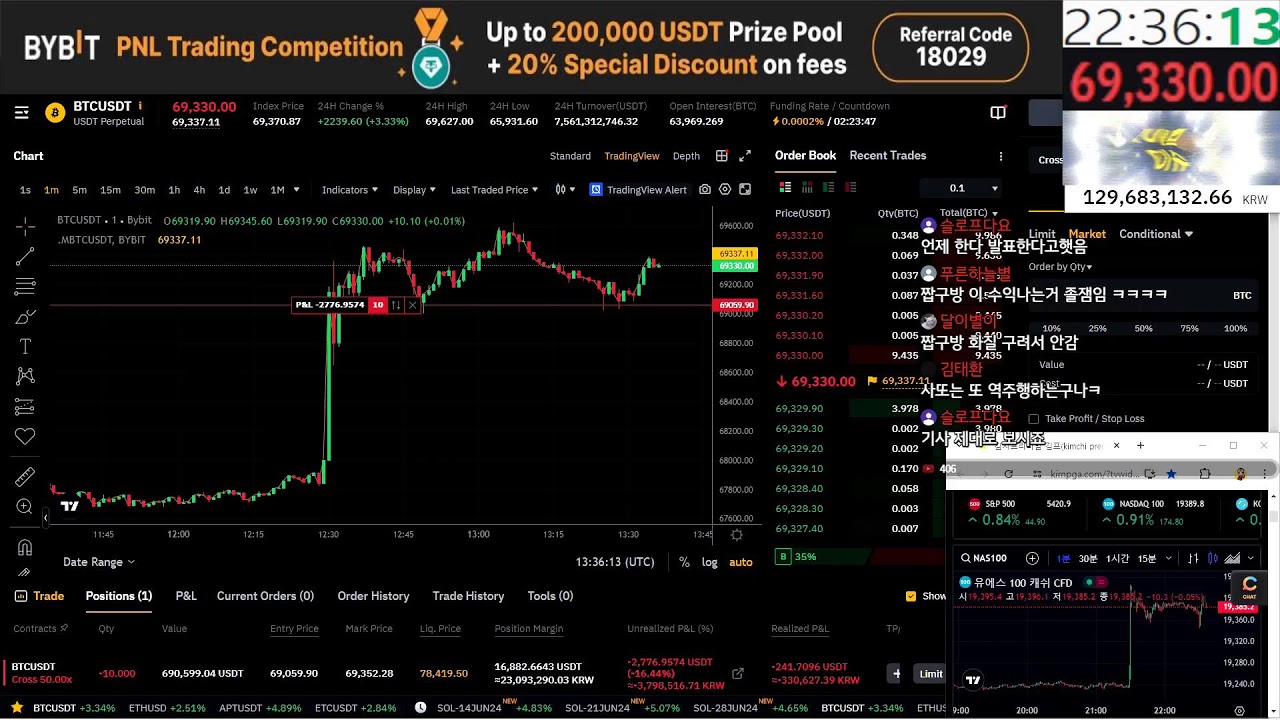Switch chart to TradingView view
This screenshot has height=720, width=1280.
632,156
